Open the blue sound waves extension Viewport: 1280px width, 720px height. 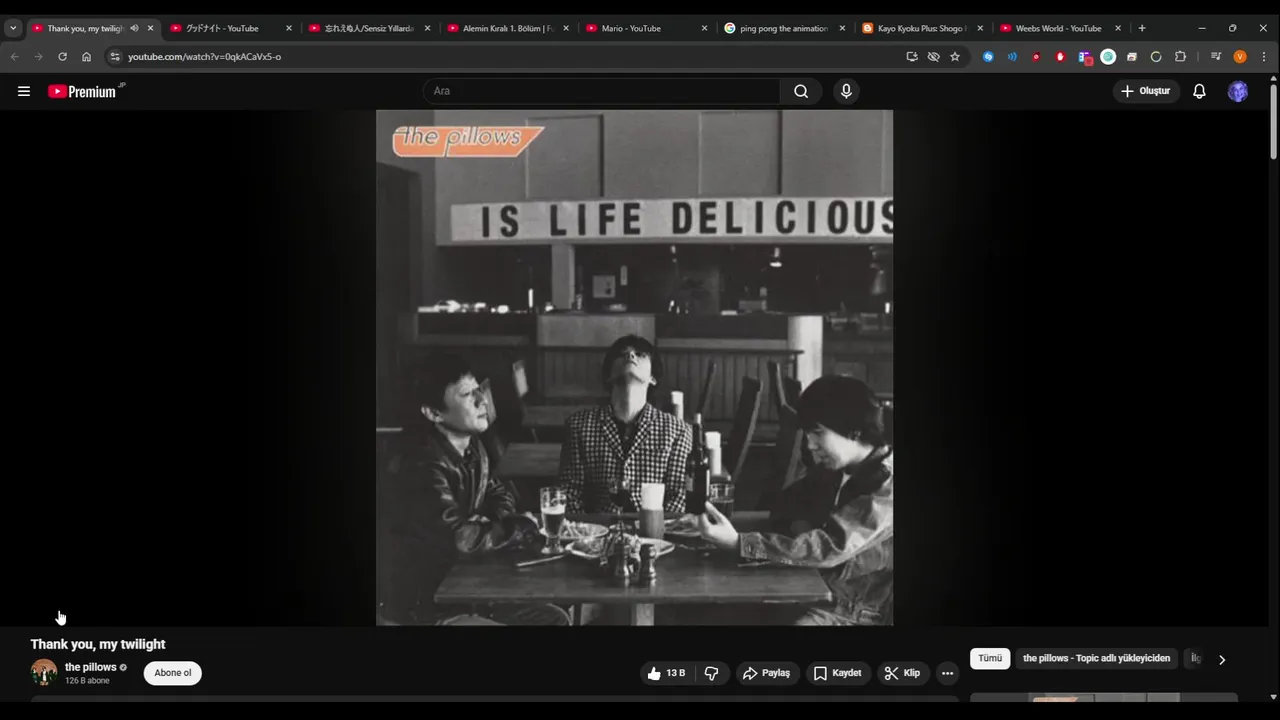[x=1012, y=57]
